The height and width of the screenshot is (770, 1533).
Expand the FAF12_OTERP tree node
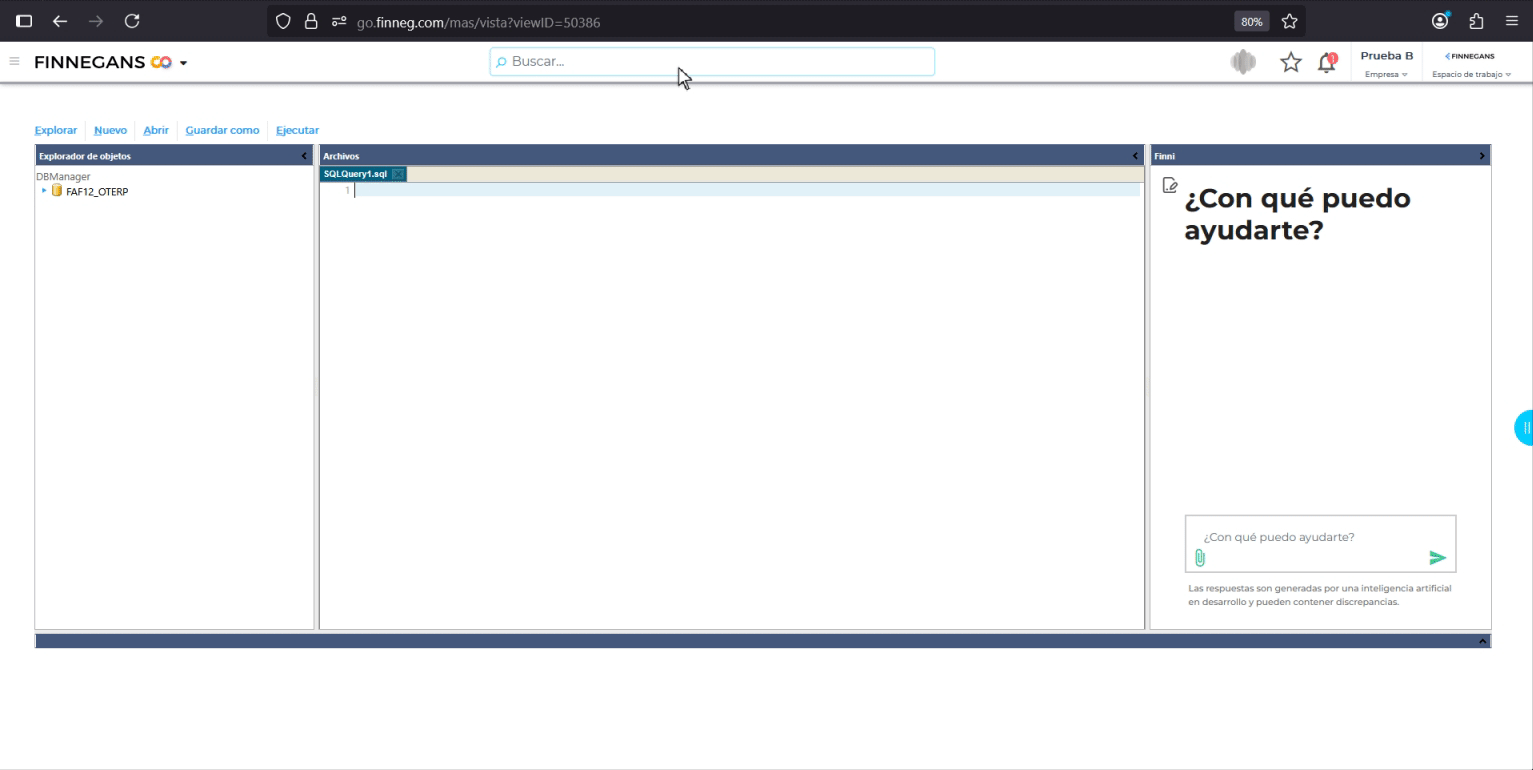point(44,191)
